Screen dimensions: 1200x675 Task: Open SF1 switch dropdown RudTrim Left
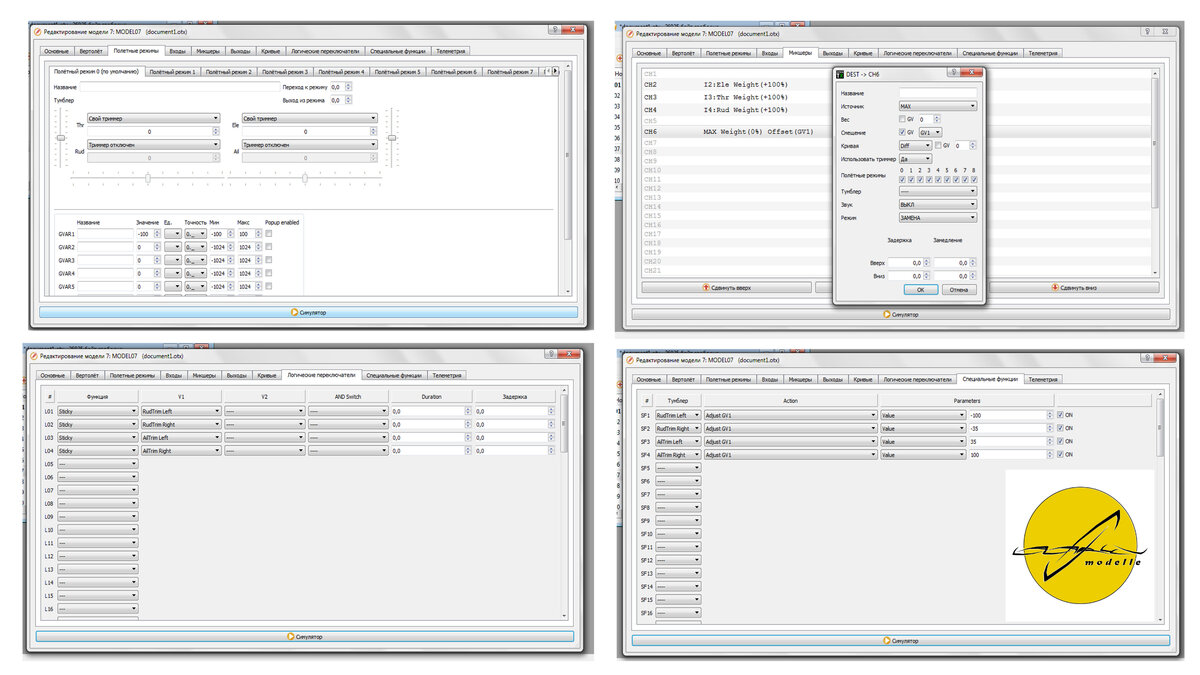(x=678, y=415)
